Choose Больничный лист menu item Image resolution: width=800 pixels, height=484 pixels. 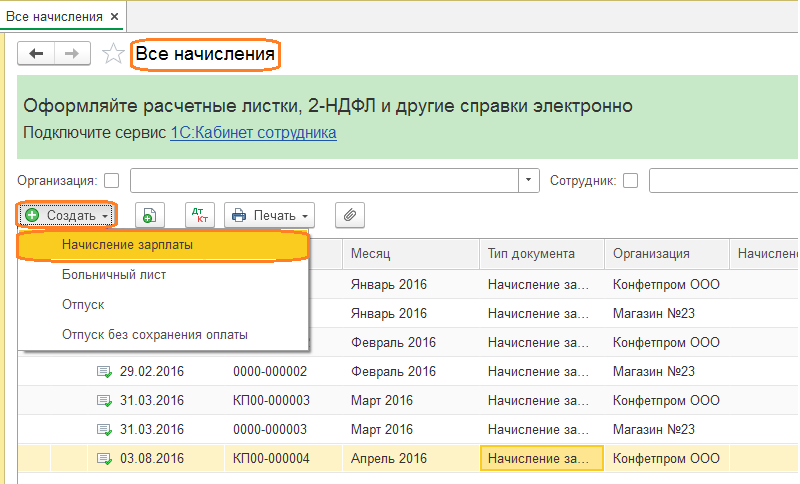pyautogui.click(x=113, y=274)
